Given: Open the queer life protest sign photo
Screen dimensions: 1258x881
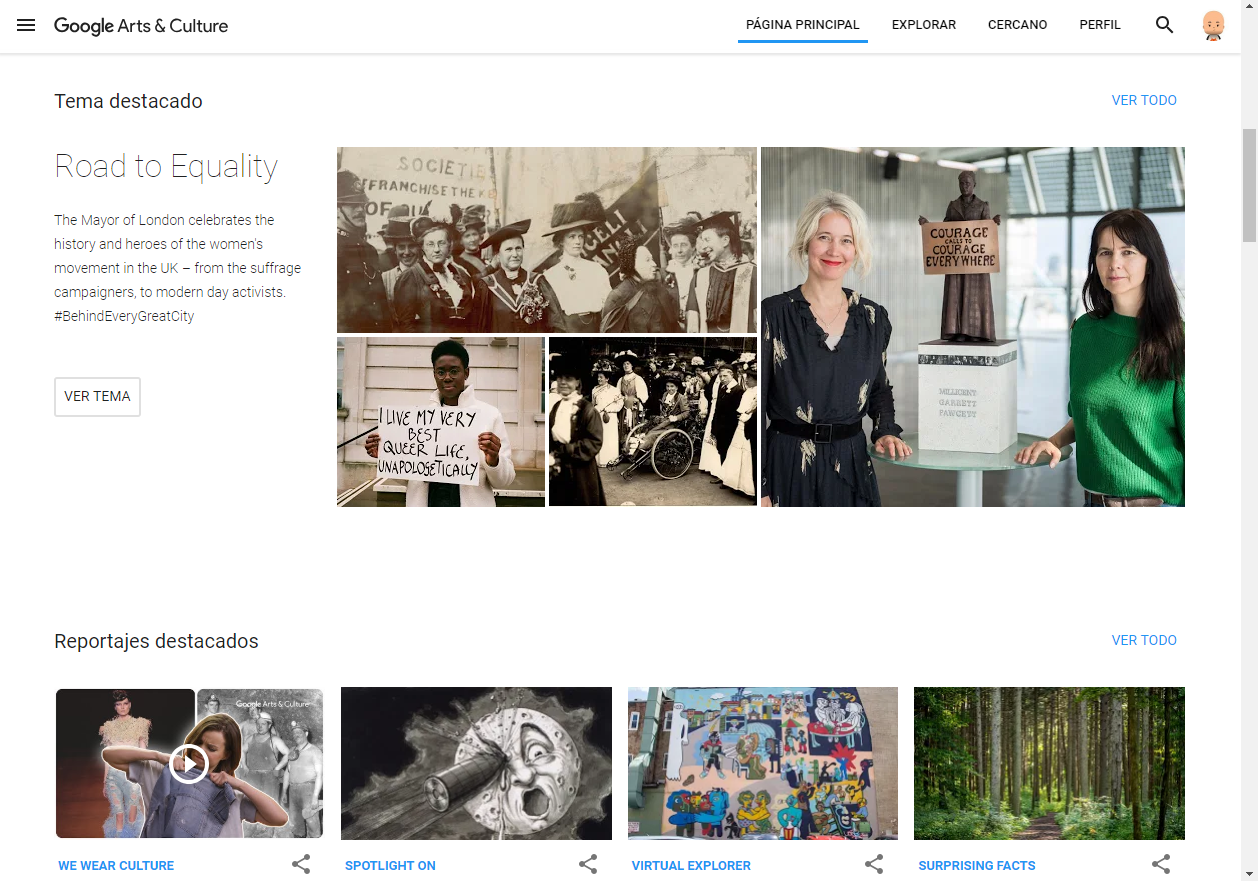Looking at the screenshot, I should [x=440, y=422].
